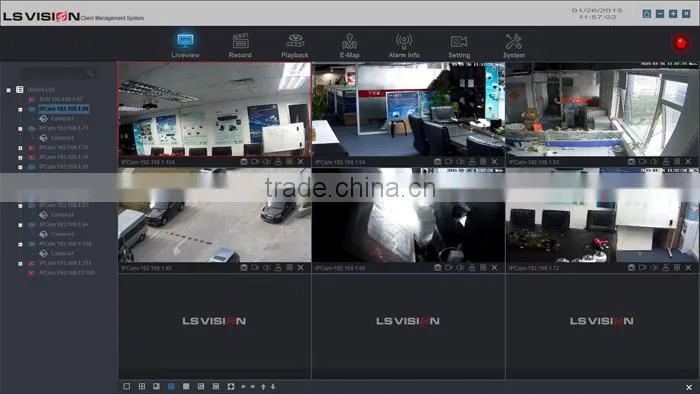Select the first offline device with red X
Image resolution: width=700 pixels, height=394 pixels.
[x=61, y=100]
